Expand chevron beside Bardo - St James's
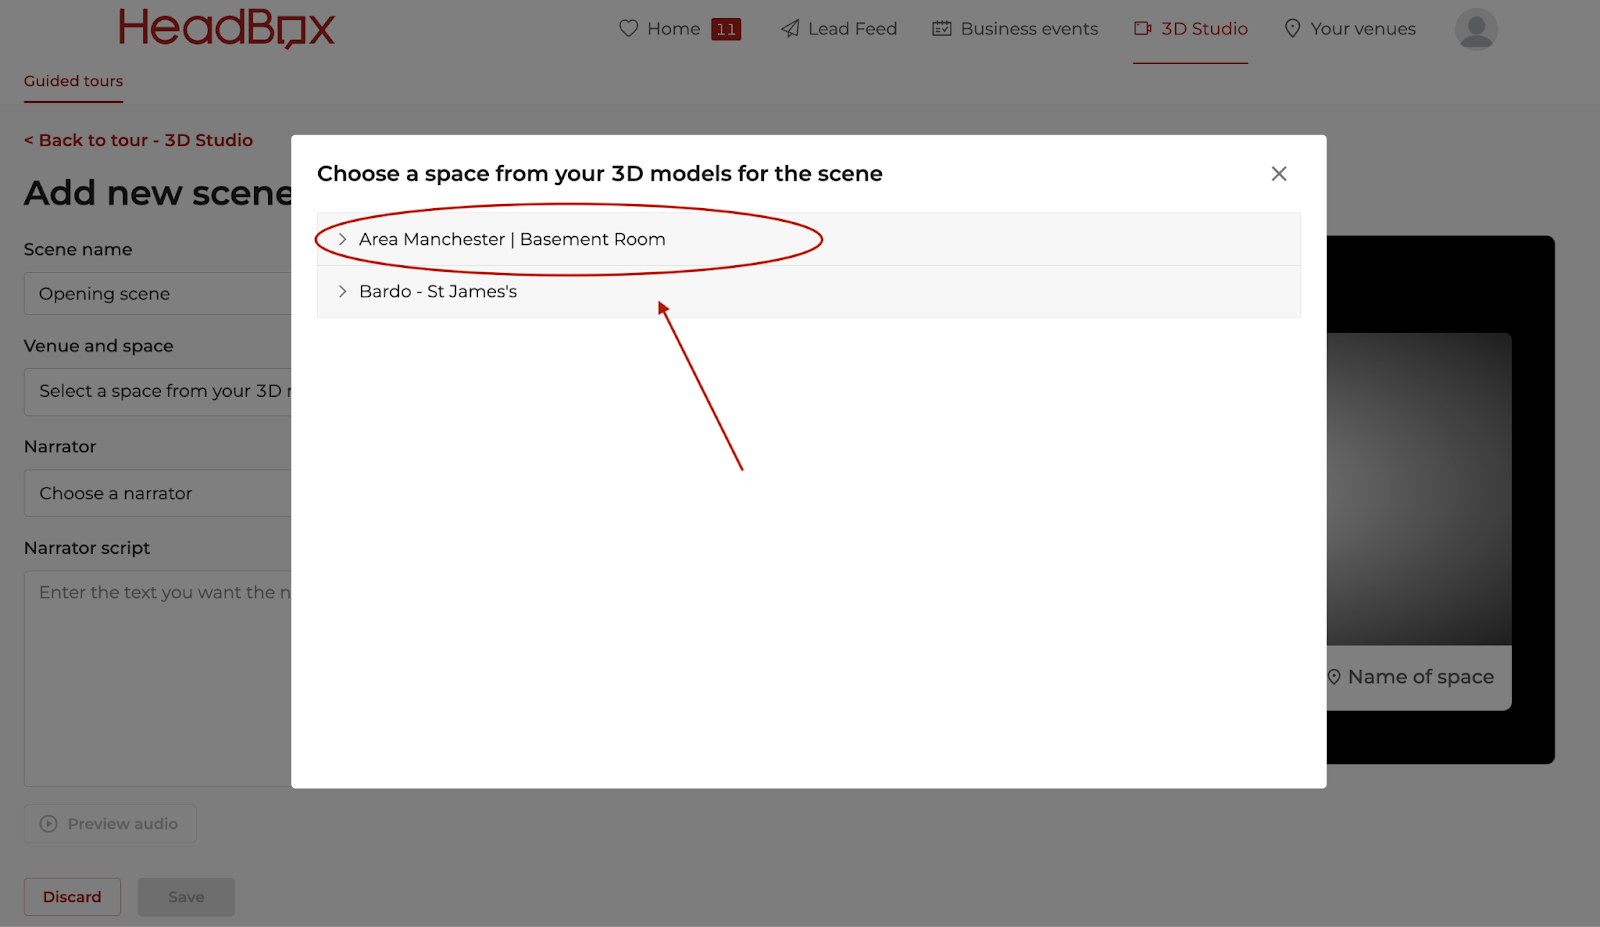Image resolution: width=1600 pixels, height=927 pixels. pos(342,291)
